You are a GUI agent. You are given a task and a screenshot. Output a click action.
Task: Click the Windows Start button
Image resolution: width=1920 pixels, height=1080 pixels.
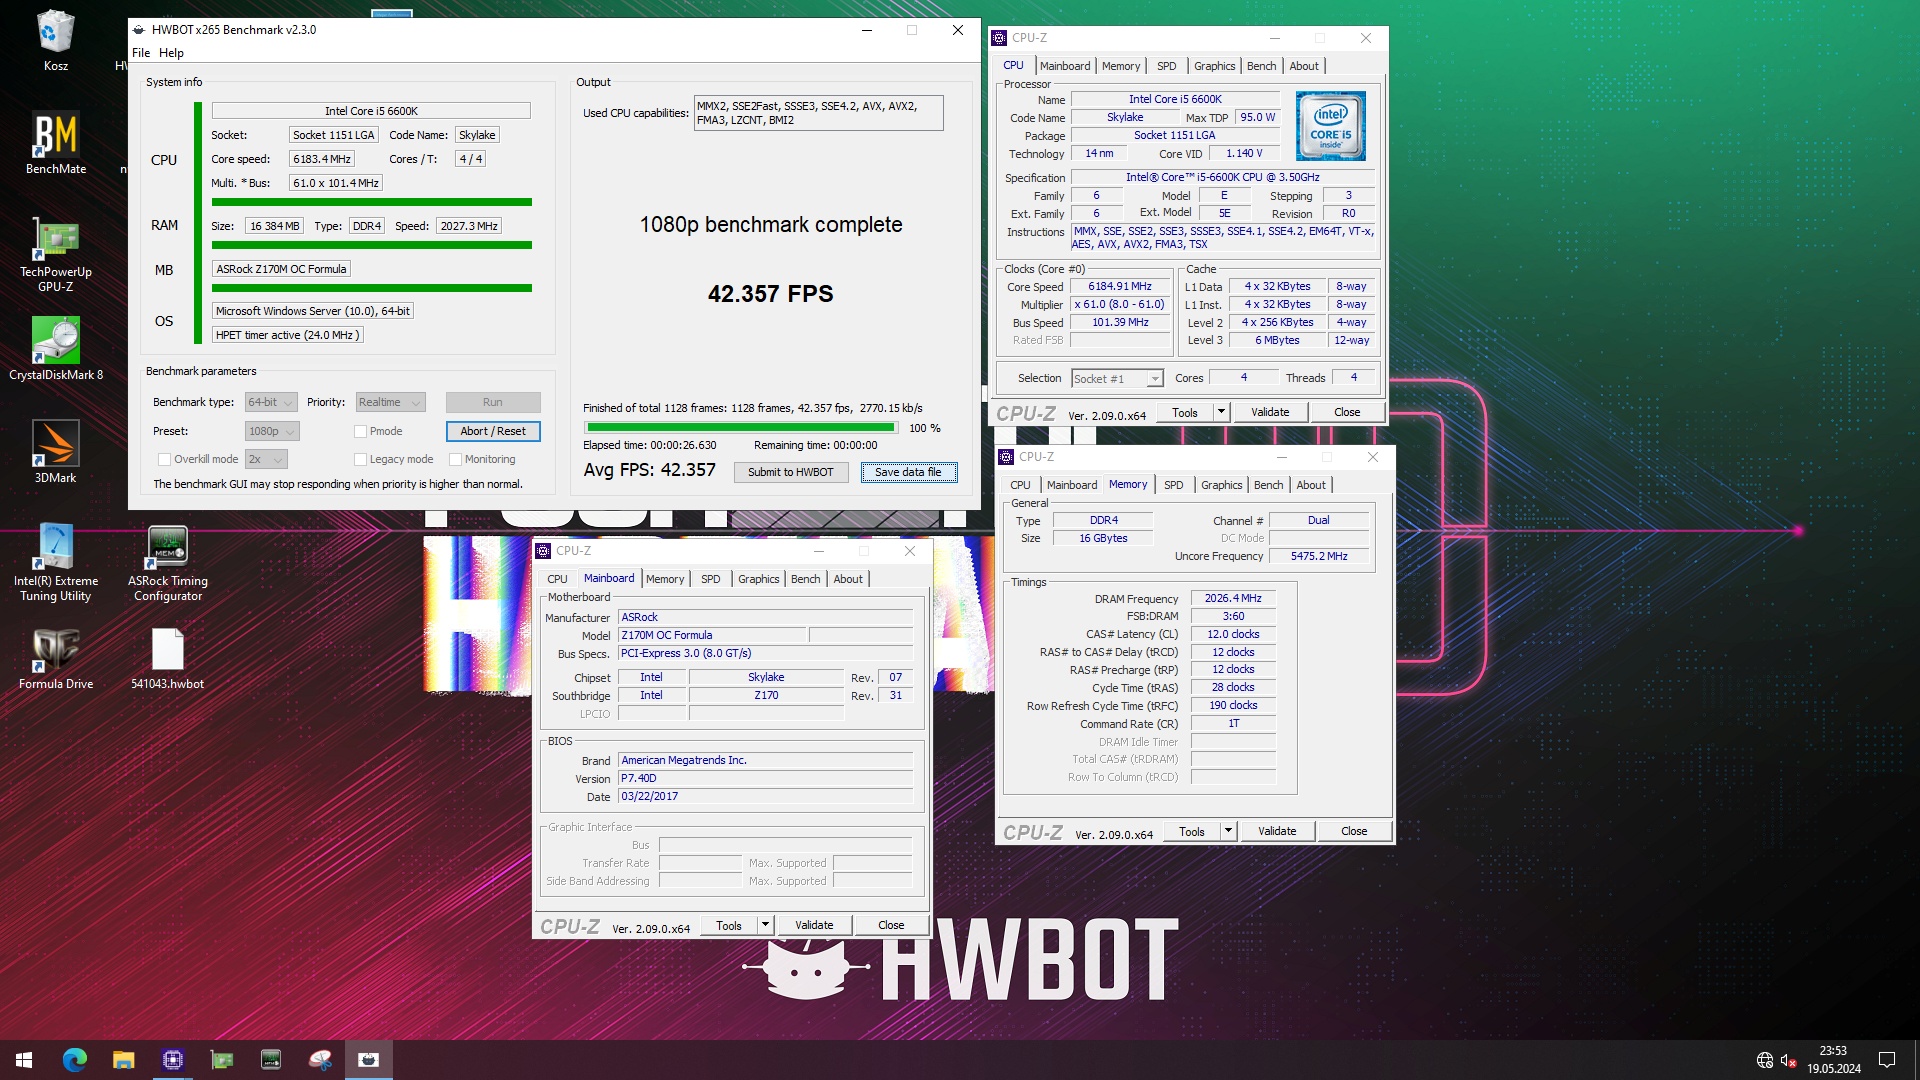tap(24, 1060)
